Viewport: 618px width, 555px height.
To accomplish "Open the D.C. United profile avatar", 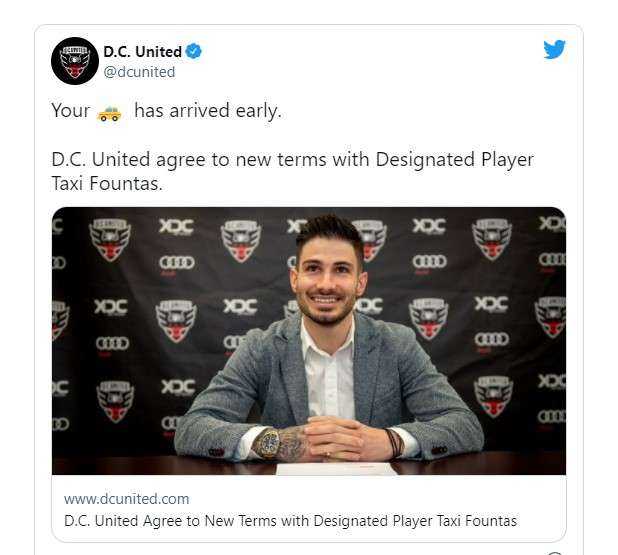I will [75, 61].
